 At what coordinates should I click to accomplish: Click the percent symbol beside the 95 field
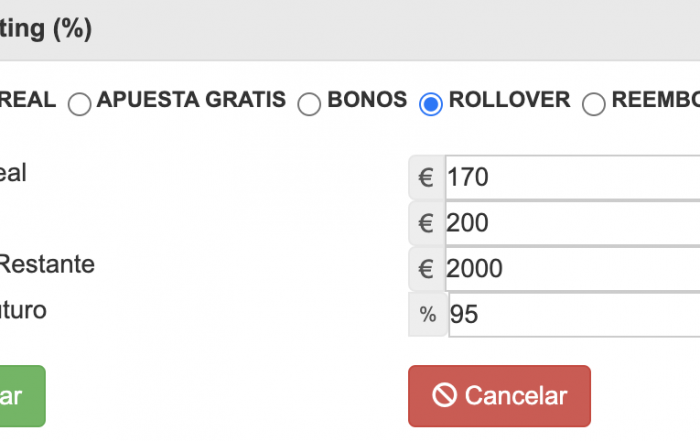(428, 315)
